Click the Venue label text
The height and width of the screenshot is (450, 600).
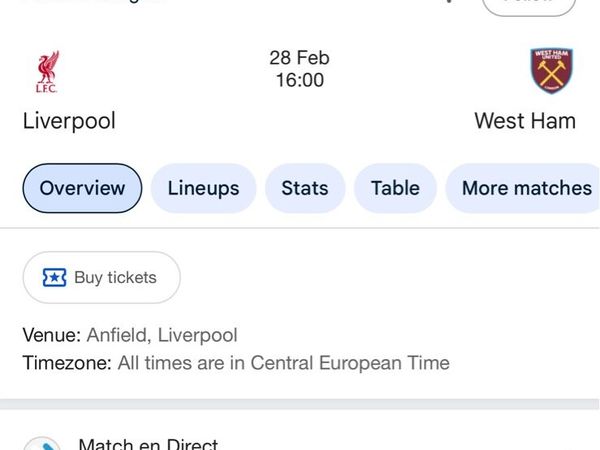tap(51, 335)
